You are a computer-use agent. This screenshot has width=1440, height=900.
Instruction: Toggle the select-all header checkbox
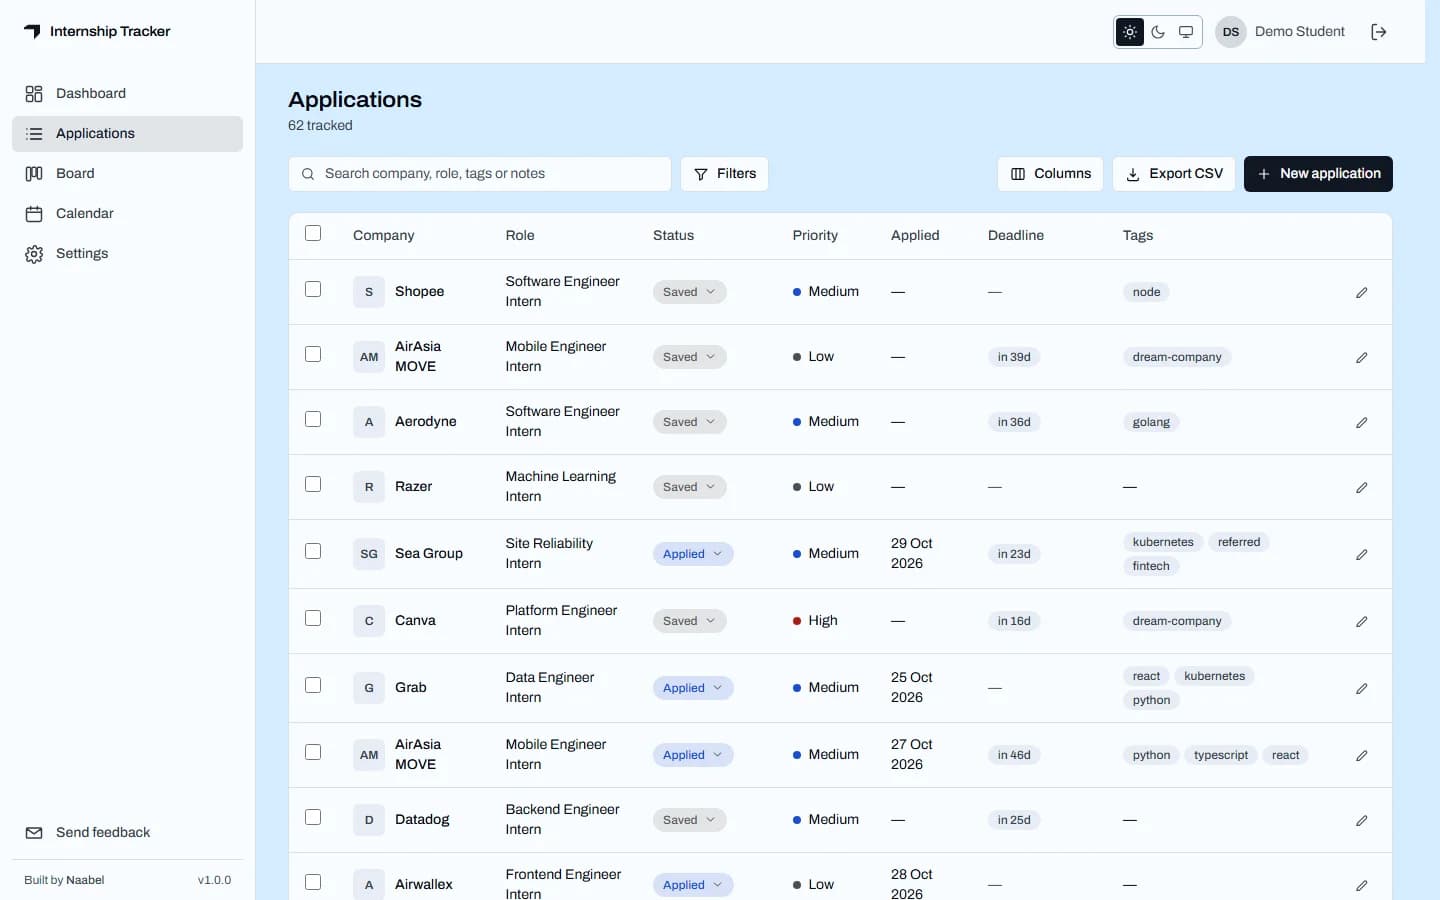(313, 233)
